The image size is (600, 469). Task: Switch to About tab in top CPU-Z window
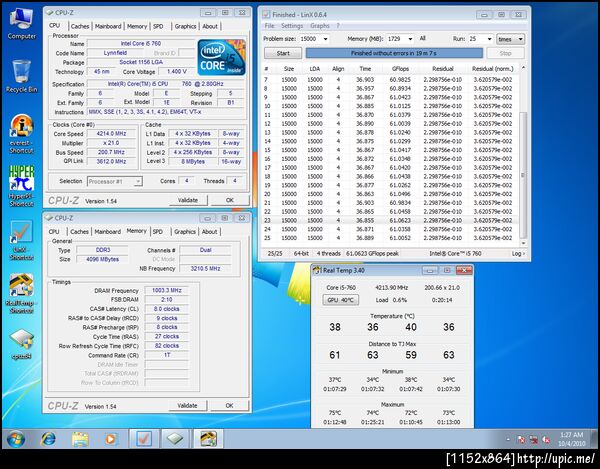coord(210,26)
